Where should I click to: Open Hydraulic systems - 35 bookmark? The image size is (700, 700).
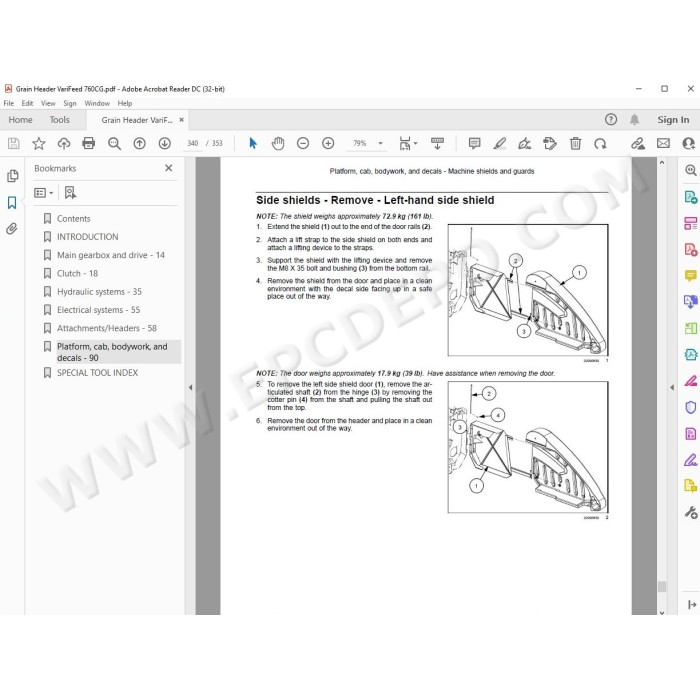pos(99,292)
